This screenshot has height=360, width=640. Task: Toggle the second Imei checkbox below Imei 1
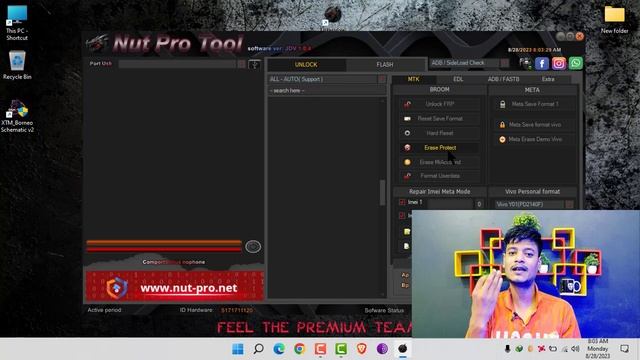click(402, 215)
